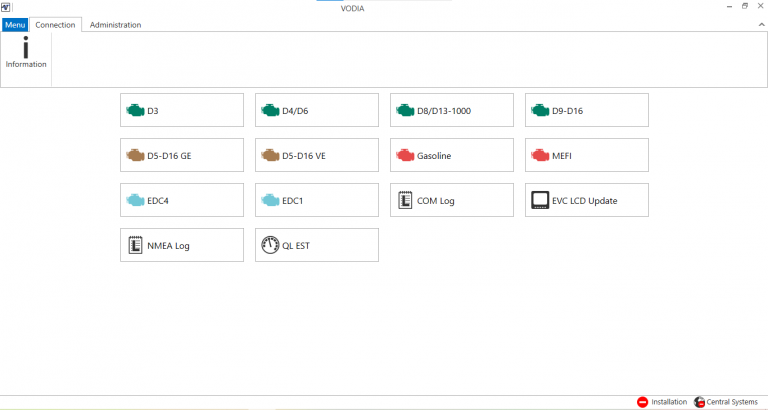Click the VODIA app icon in title bar

coord(5,7)
